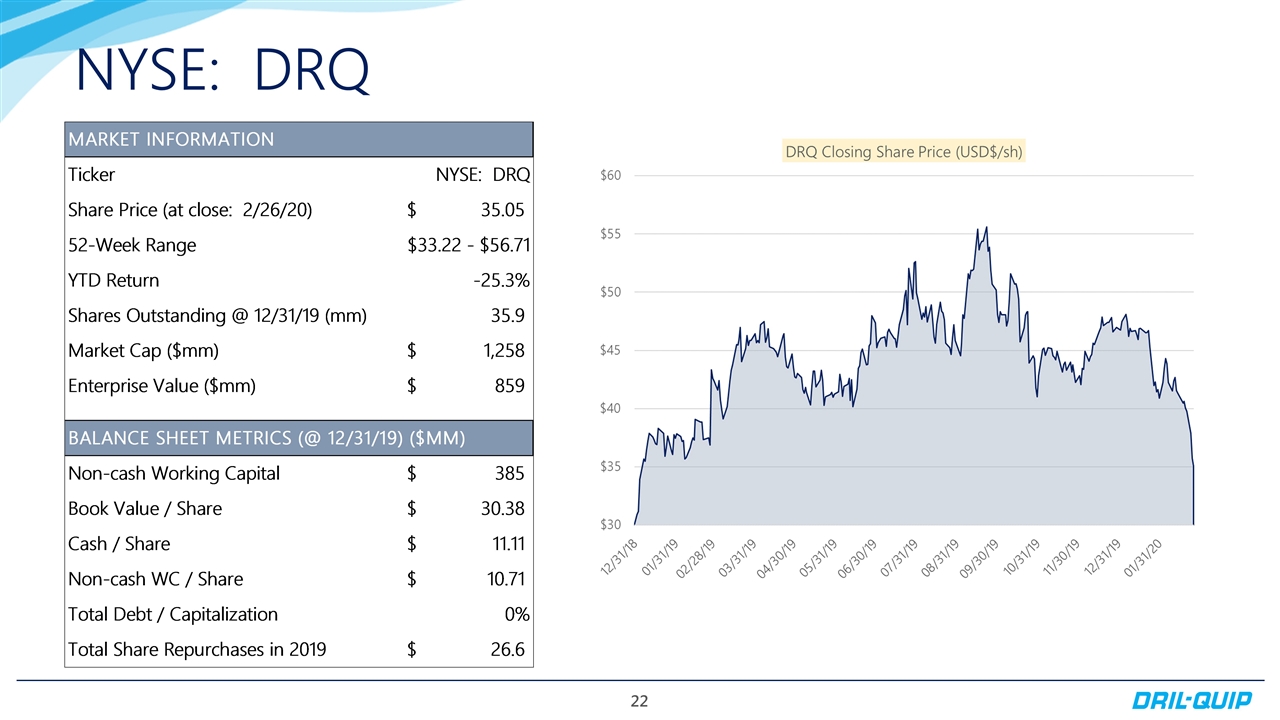Click the "NYSE: DRQ" ticker value in table
Viewport: 1280px width, 720px height.
point(483,175)
